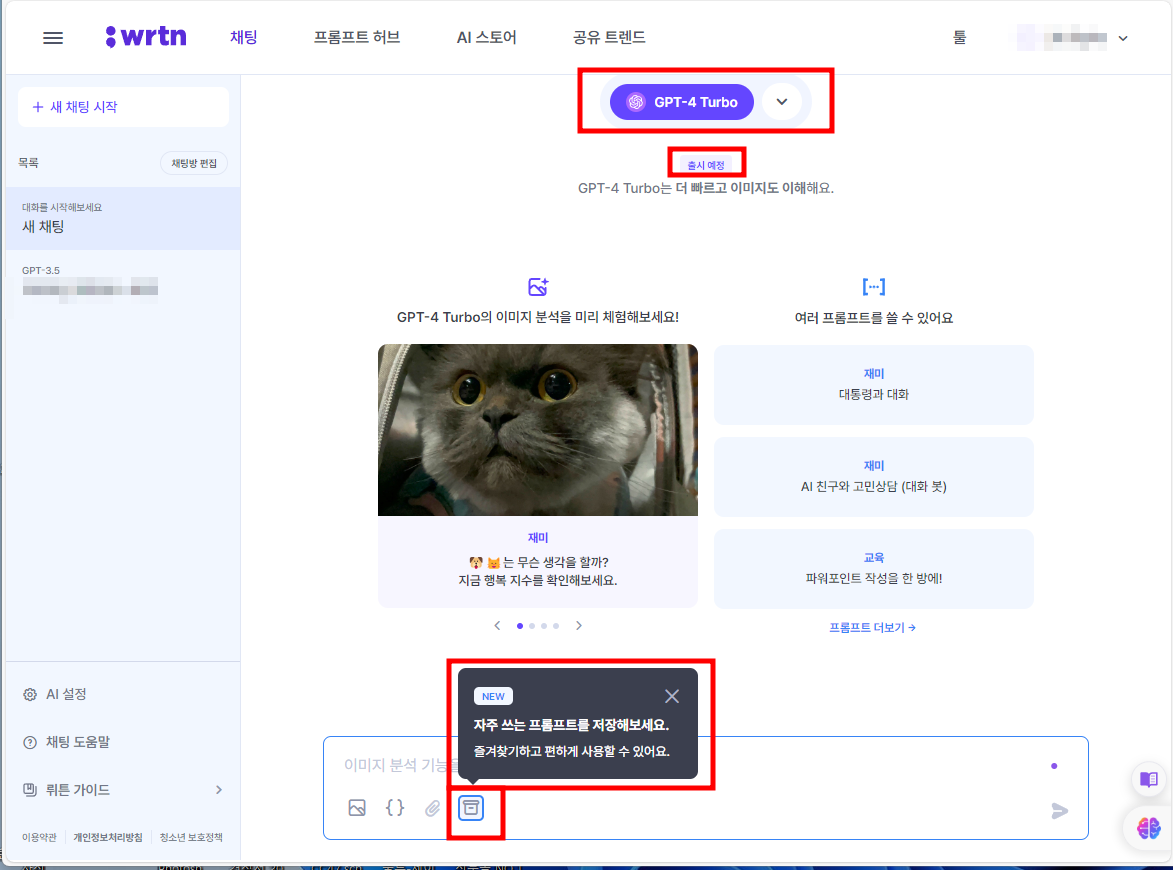The width and height of the screenshot is (1173, 870).
Task: Select the 새 채팅 conversation
Action: pos(123,218)
